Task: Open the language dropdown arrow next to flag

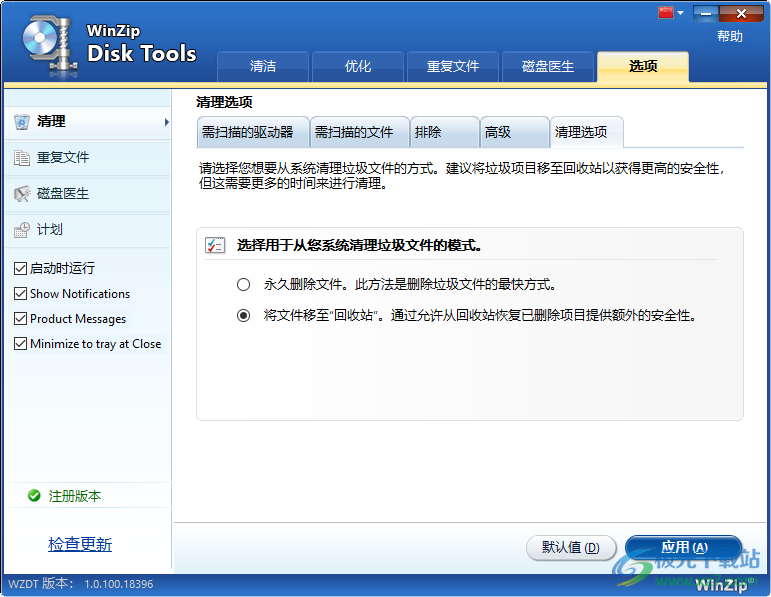Action: 681,13
